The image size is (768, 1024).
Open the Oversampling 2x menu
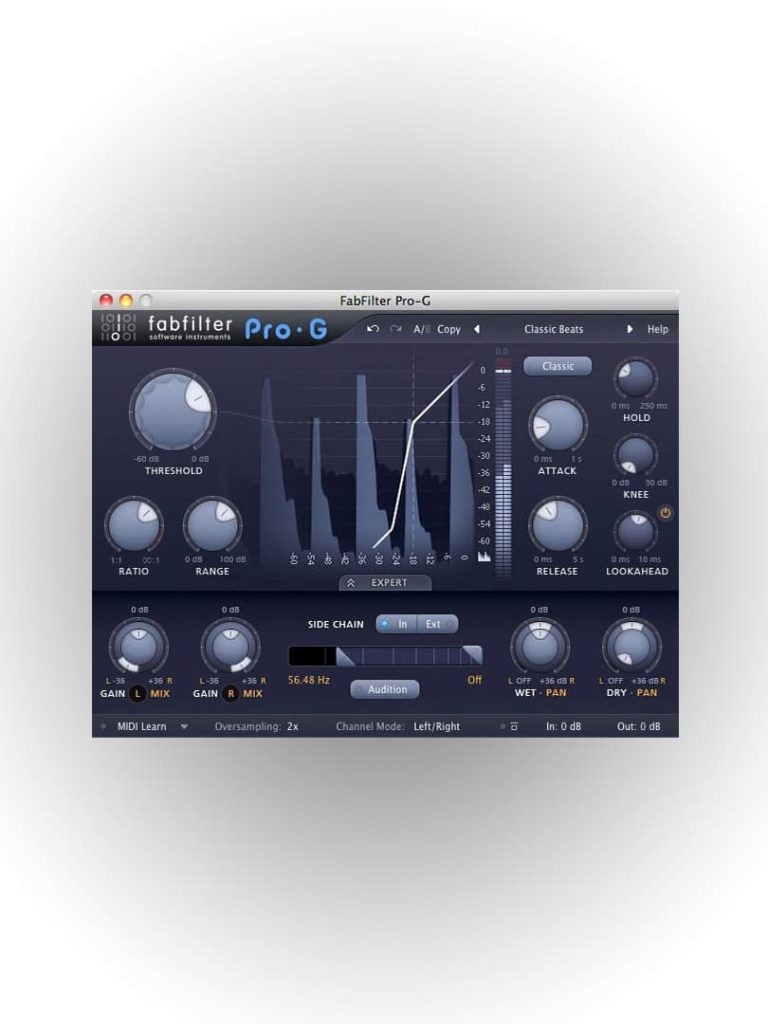tap(293, 726)
